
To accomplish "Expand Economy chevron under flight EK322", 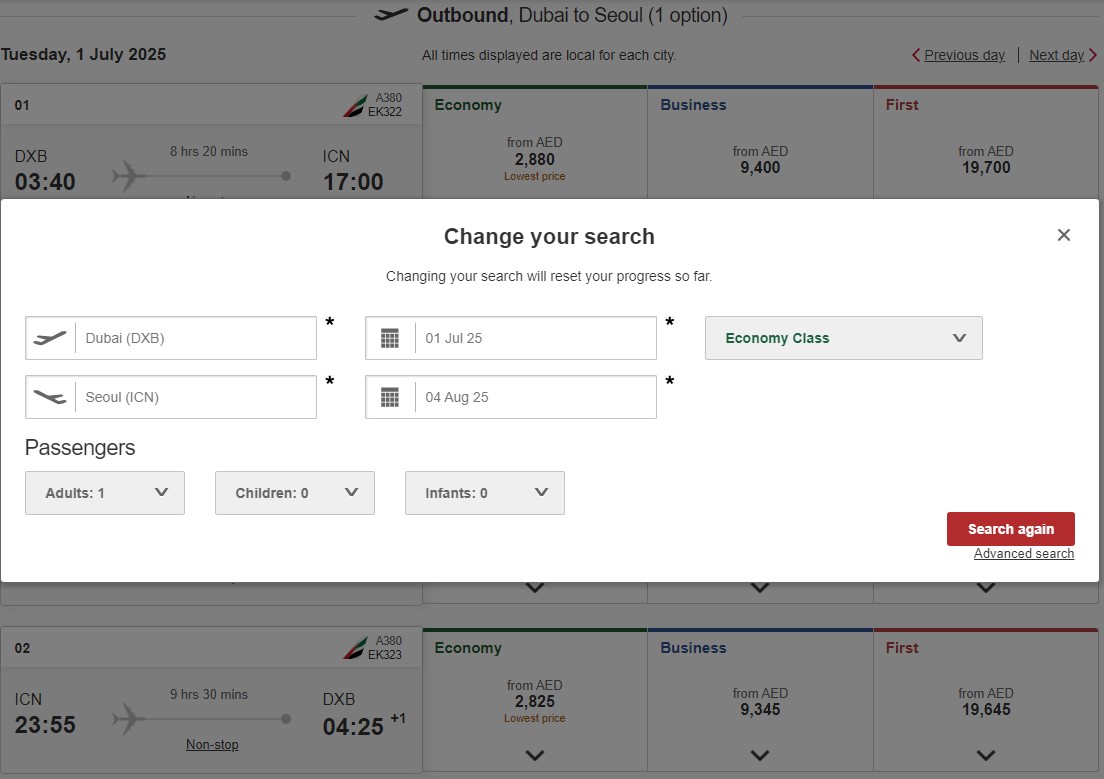I will coord(534,587).
